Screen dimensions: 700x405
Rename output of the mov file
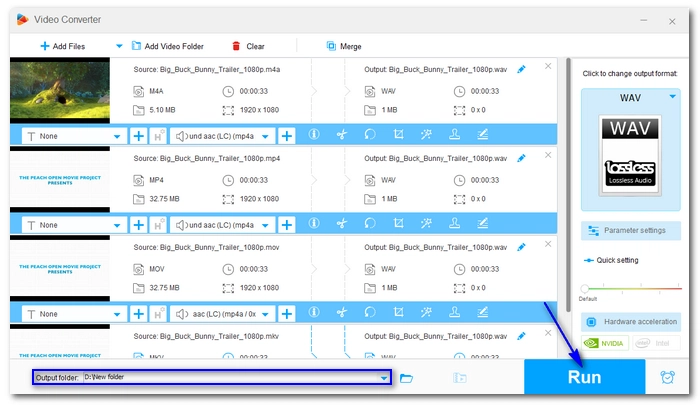tap(521, 247)
